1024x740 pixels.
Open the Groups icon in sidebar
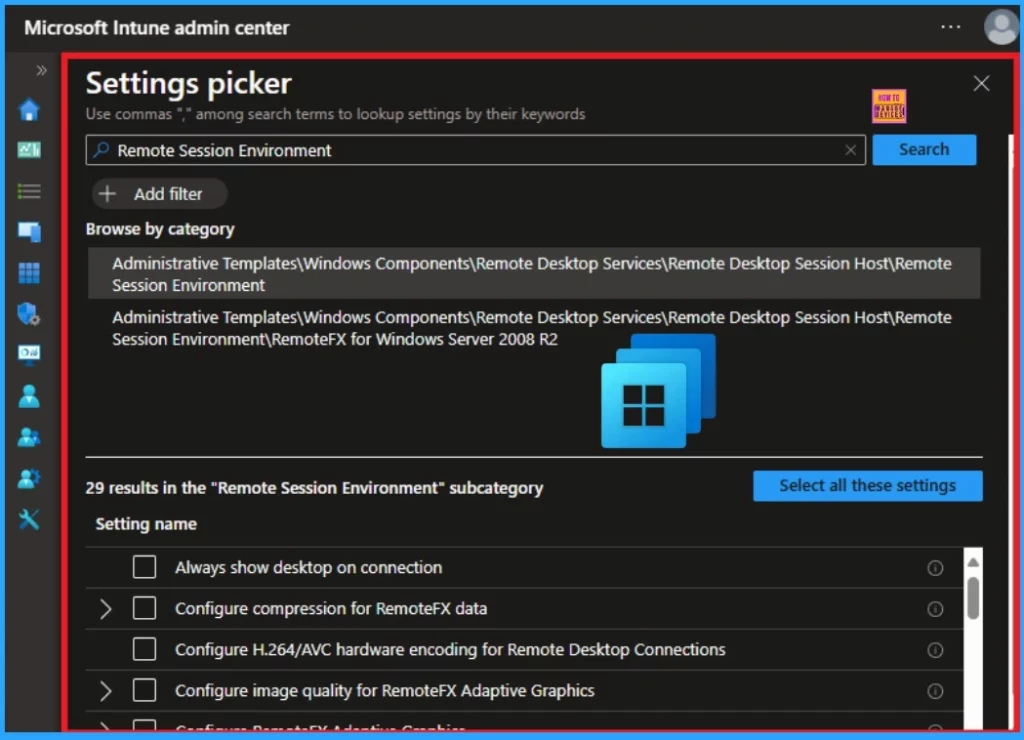click(x=29, y=437)
